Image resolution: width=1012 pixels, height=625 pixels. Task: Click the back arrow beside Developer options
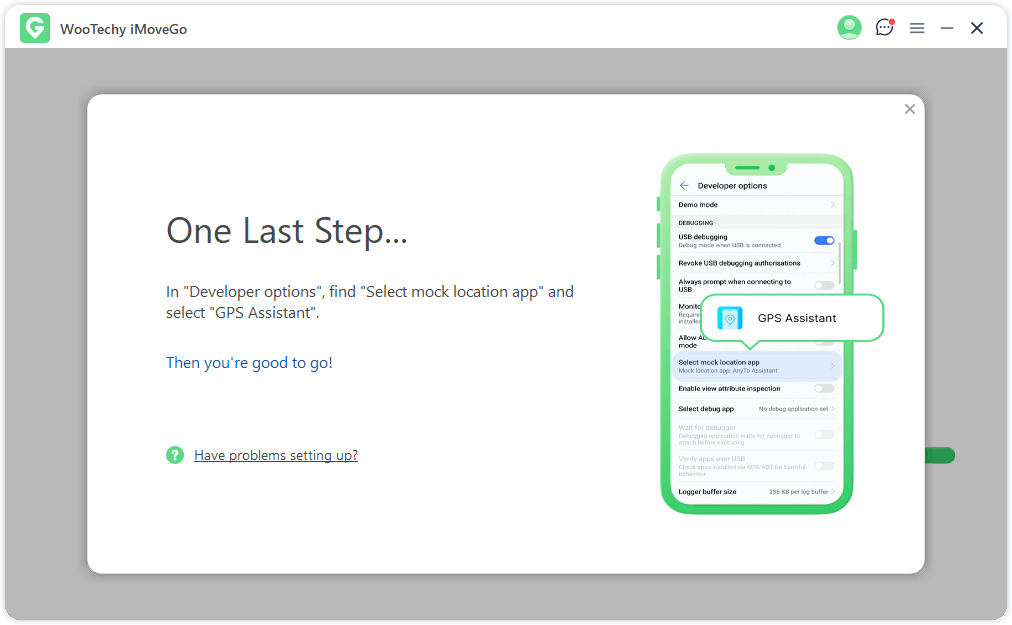[684, 186]
